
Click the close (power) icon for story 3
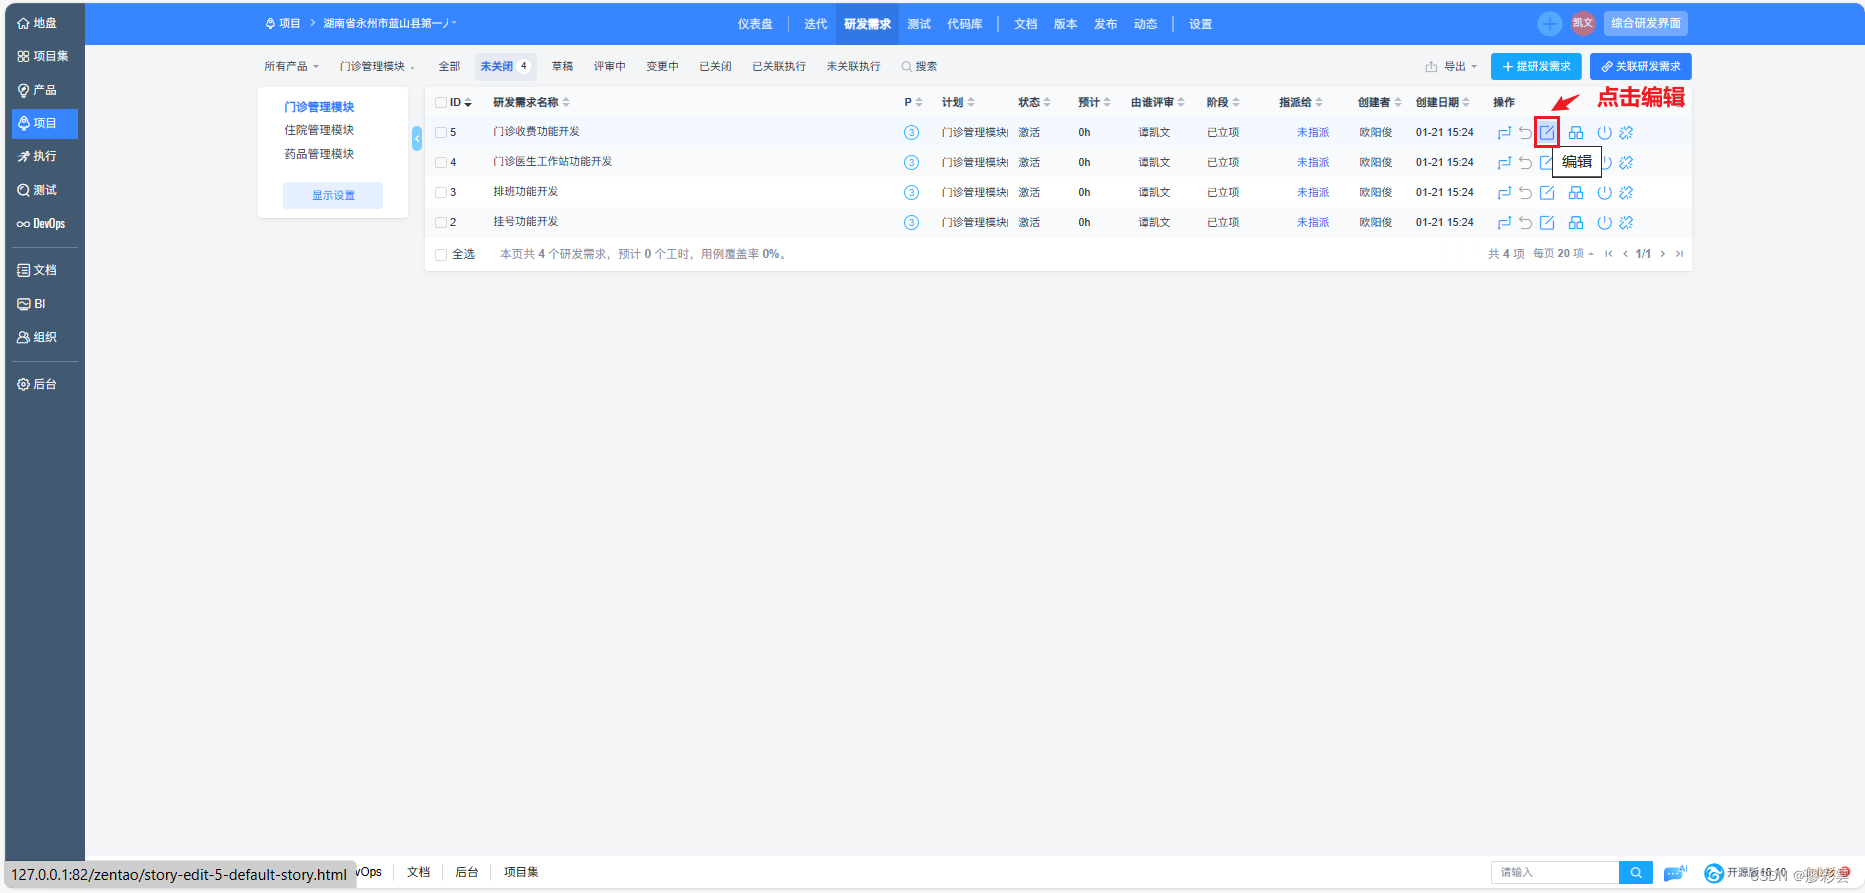tap(1604, 192)
